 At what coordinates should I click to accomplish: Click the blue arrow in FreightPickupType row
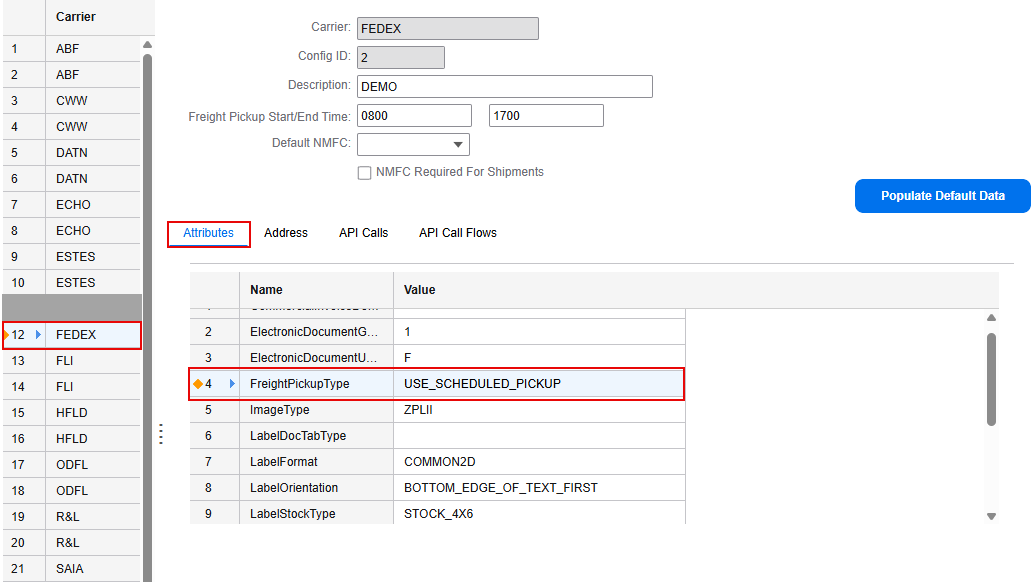click(x=232, y=383)
